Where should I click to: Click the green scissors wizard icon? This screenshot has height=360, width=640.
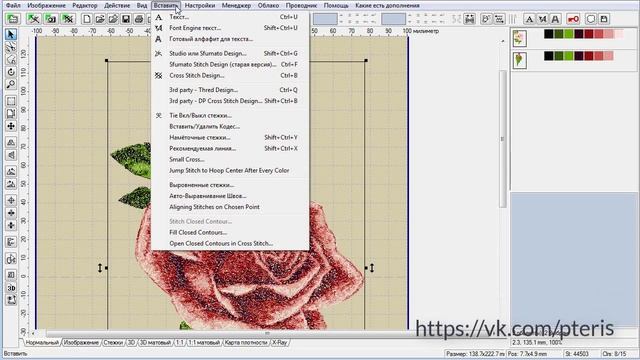click(x=33, y=19)
